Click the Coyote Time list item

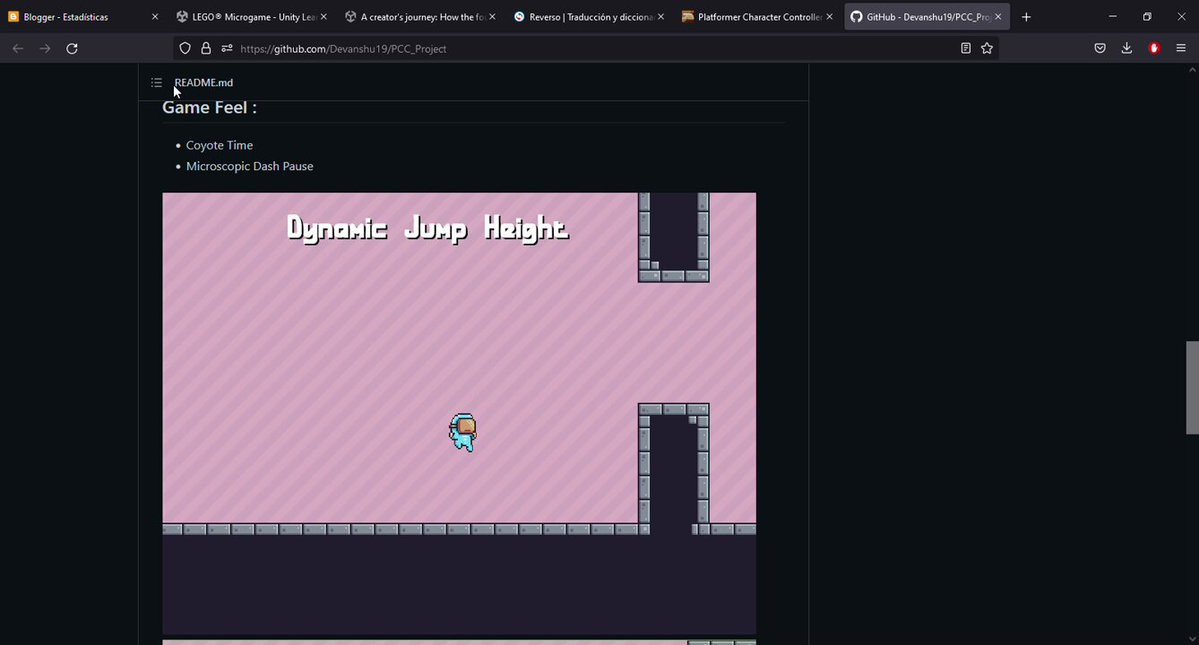tap(219, 145)
